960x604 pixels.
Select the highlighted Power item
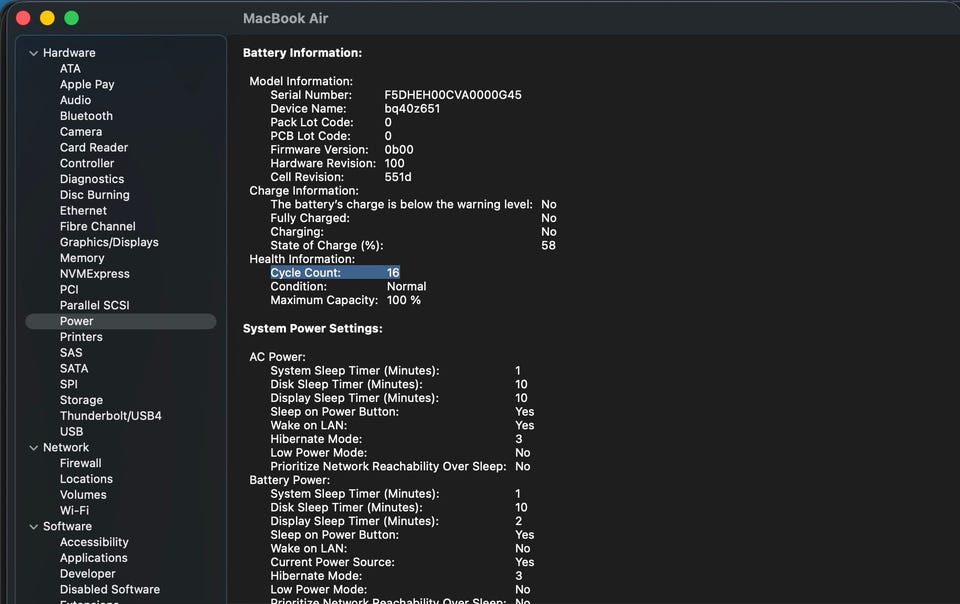pyautogui.click(x=121, y=321)
